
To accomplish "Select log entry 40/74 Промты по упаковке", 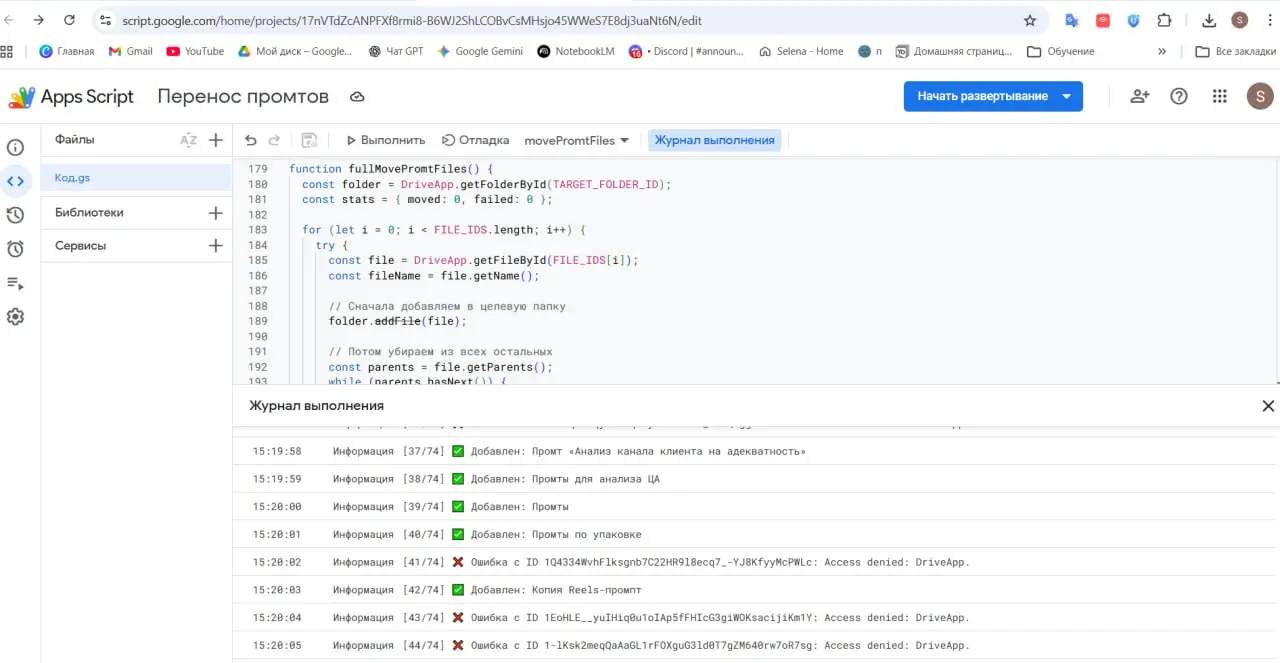I will coord(756,535).
